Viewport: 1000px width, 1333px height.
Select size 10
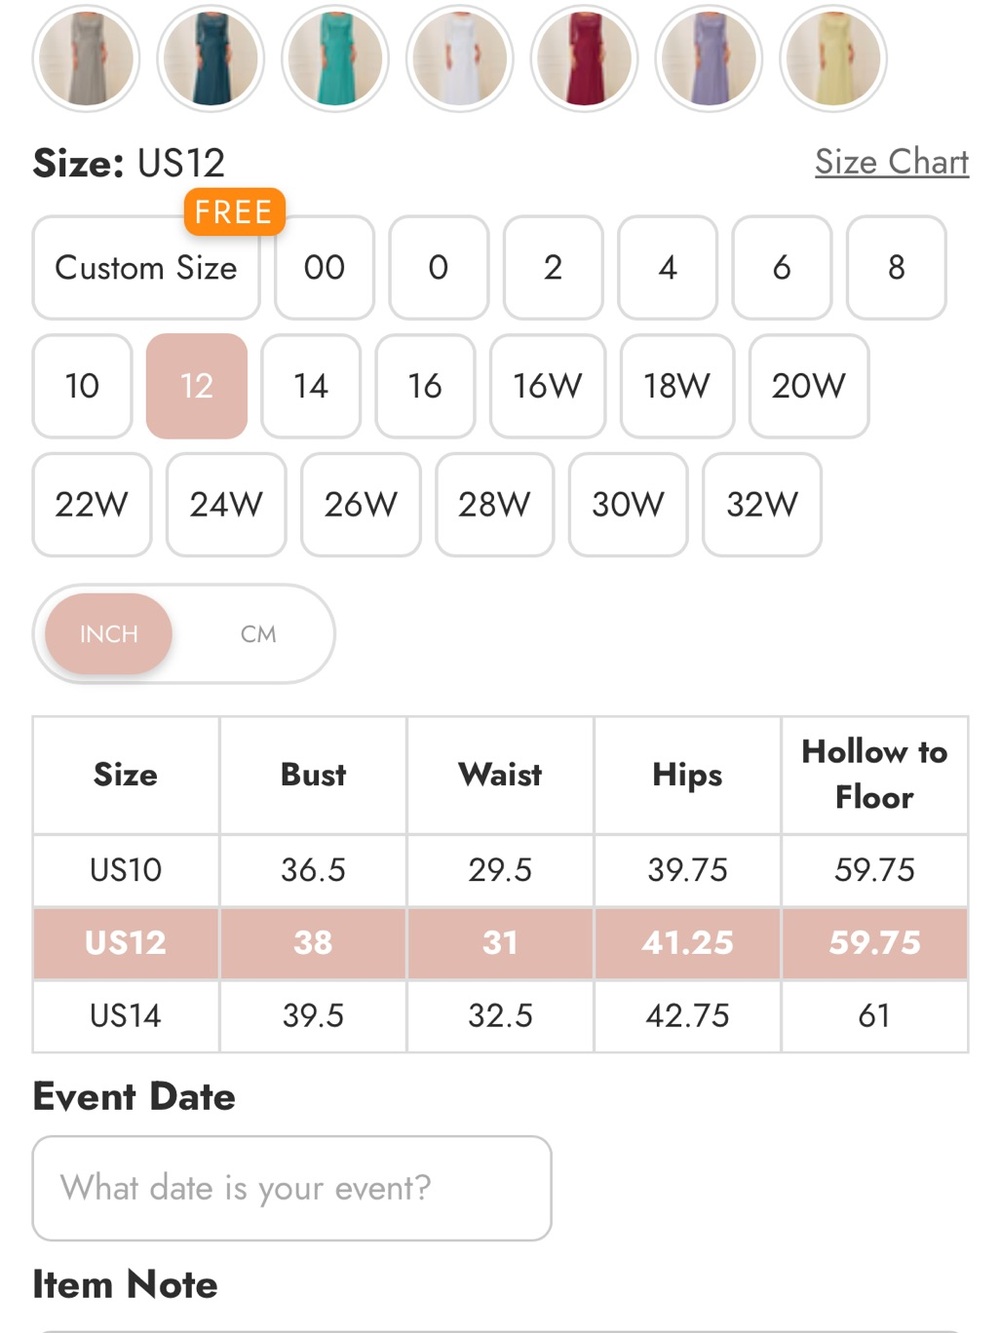[x=82, y=386]
